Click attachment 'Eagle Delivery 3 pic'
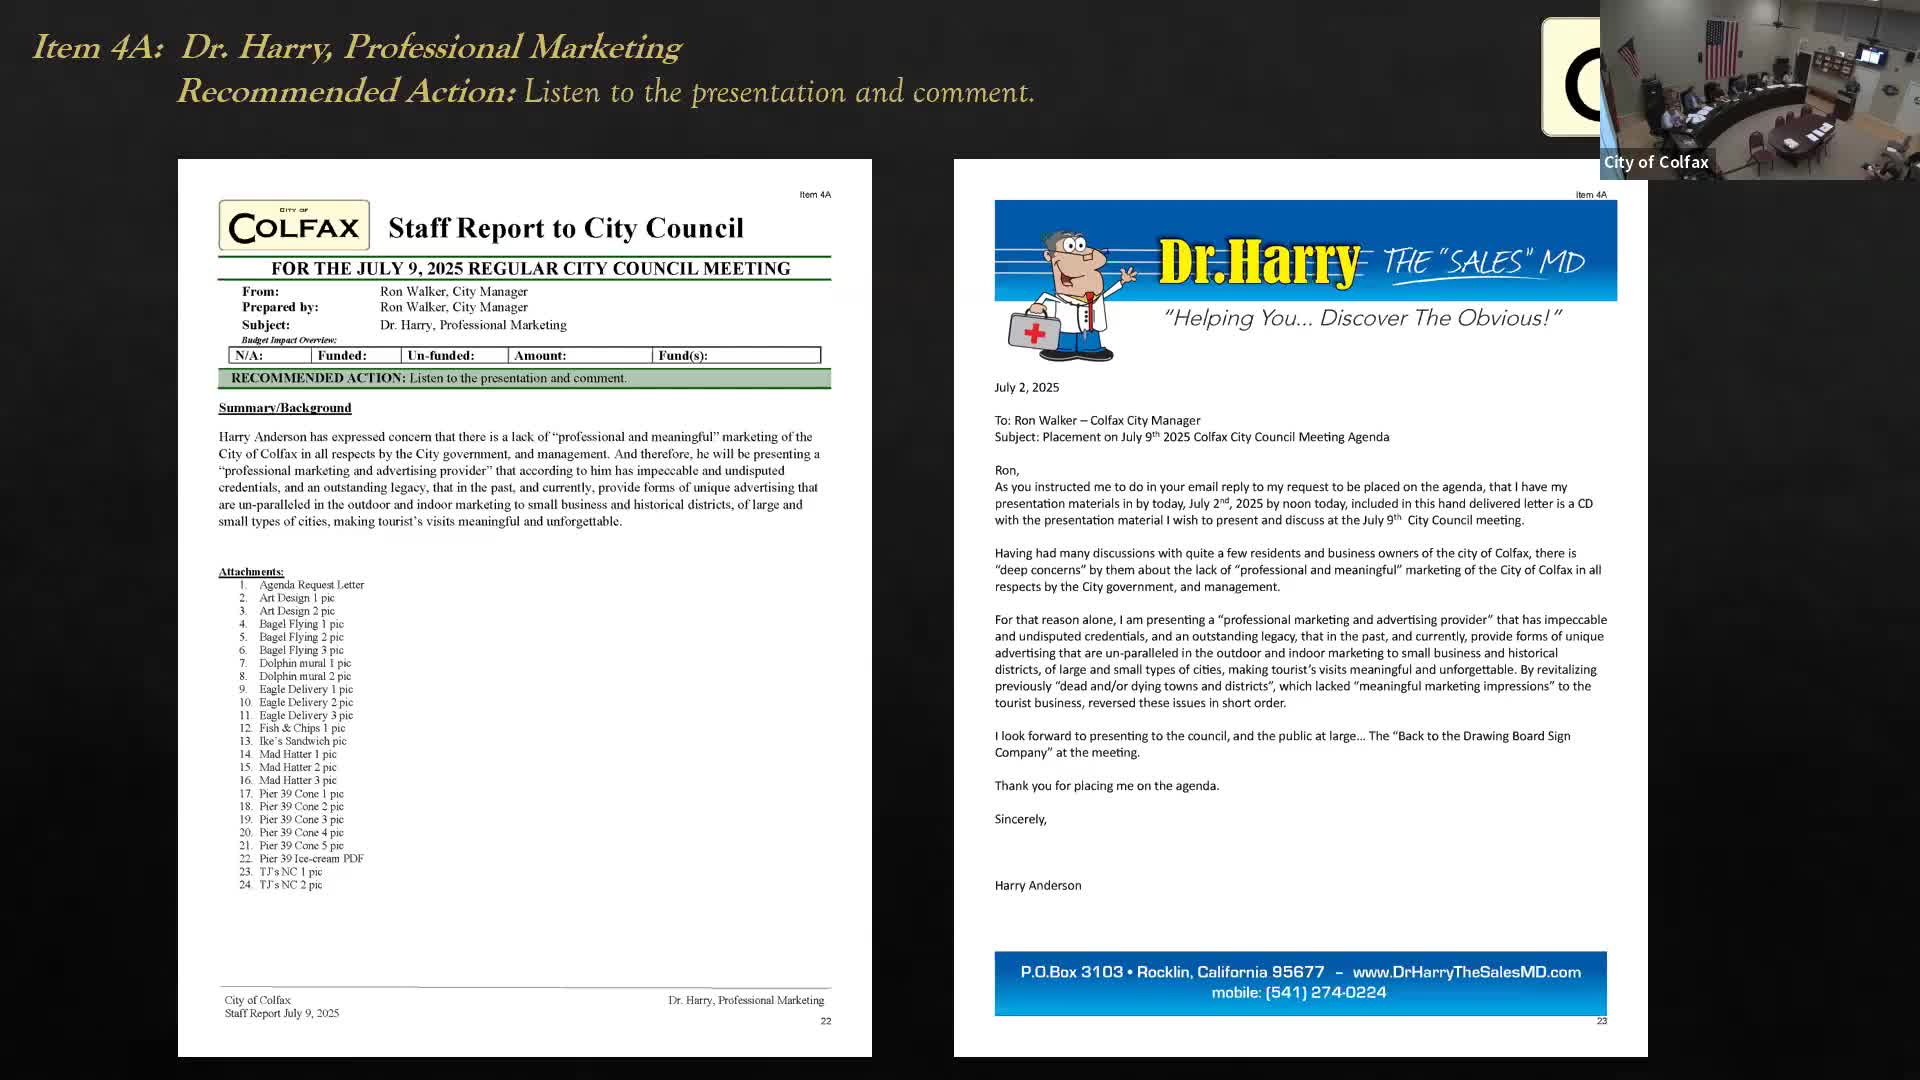This screenshot has height=1080, width=1920. click(306, 715)
